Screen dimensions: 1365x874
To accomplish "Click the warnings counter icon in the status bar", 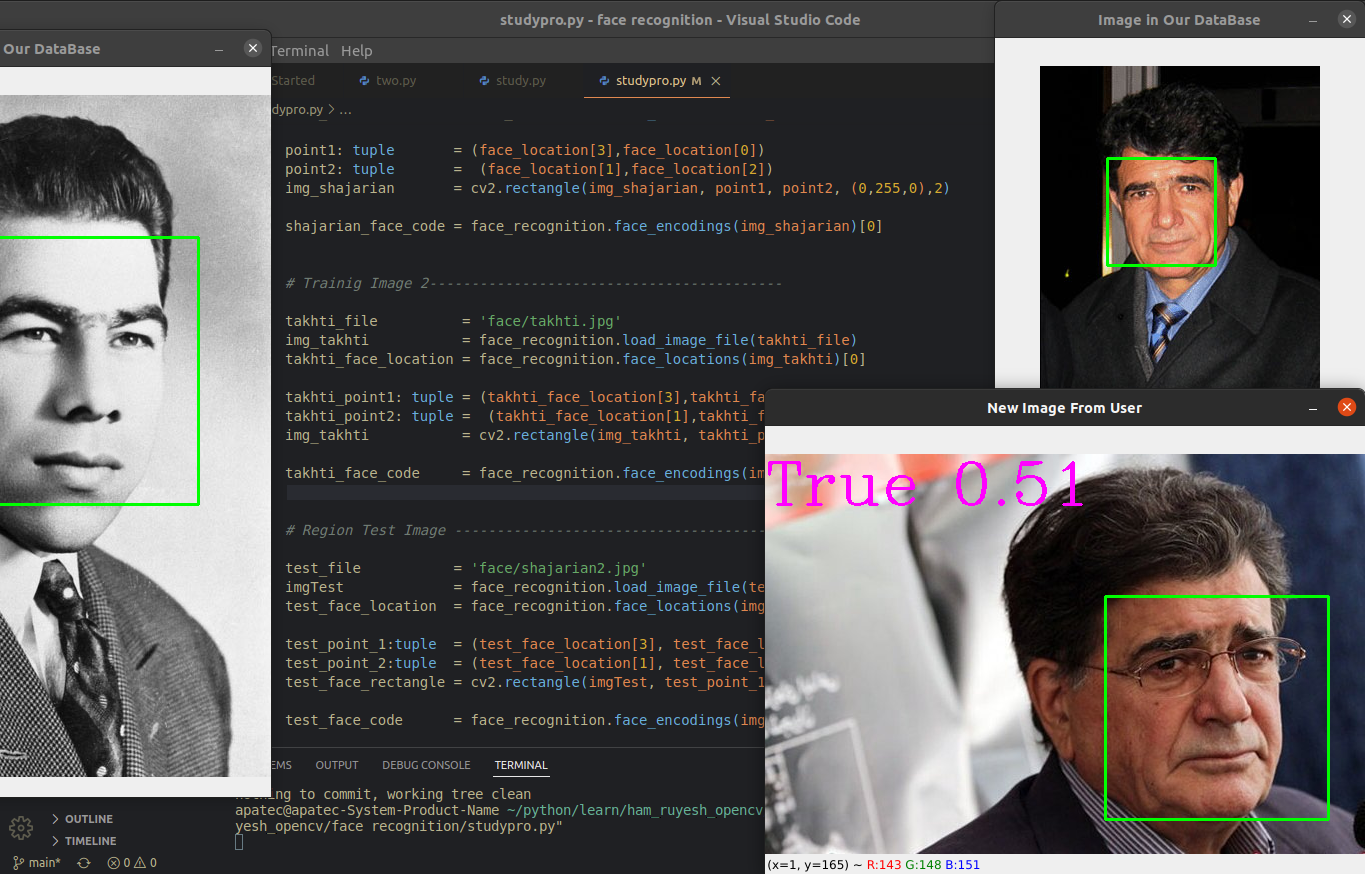I will (x=142, y=862).
